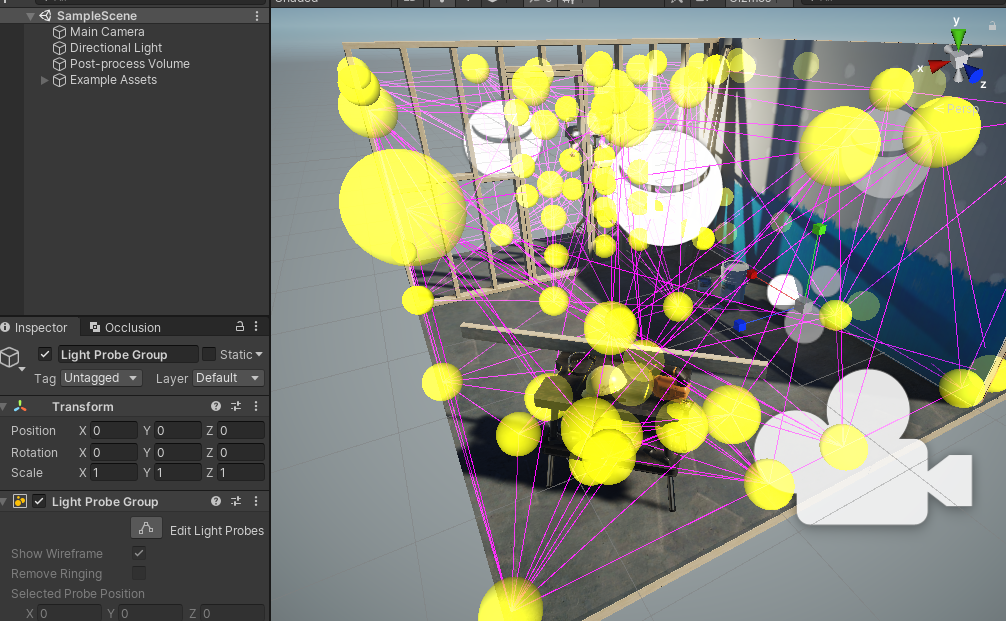Click the Scale Z field
This screenshot has width=1006, height=621.
(x=241, y=473)
